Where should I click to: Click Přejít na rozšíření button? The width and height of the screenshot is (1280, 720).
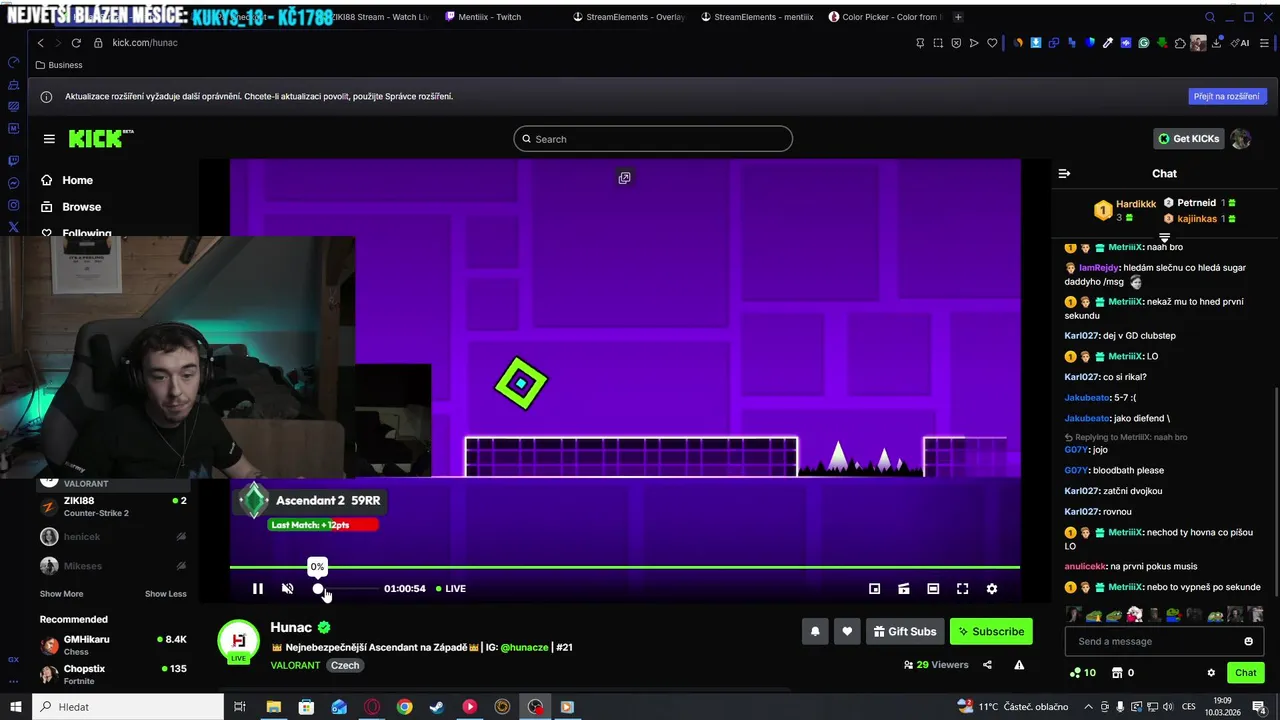coord(1228,96)
